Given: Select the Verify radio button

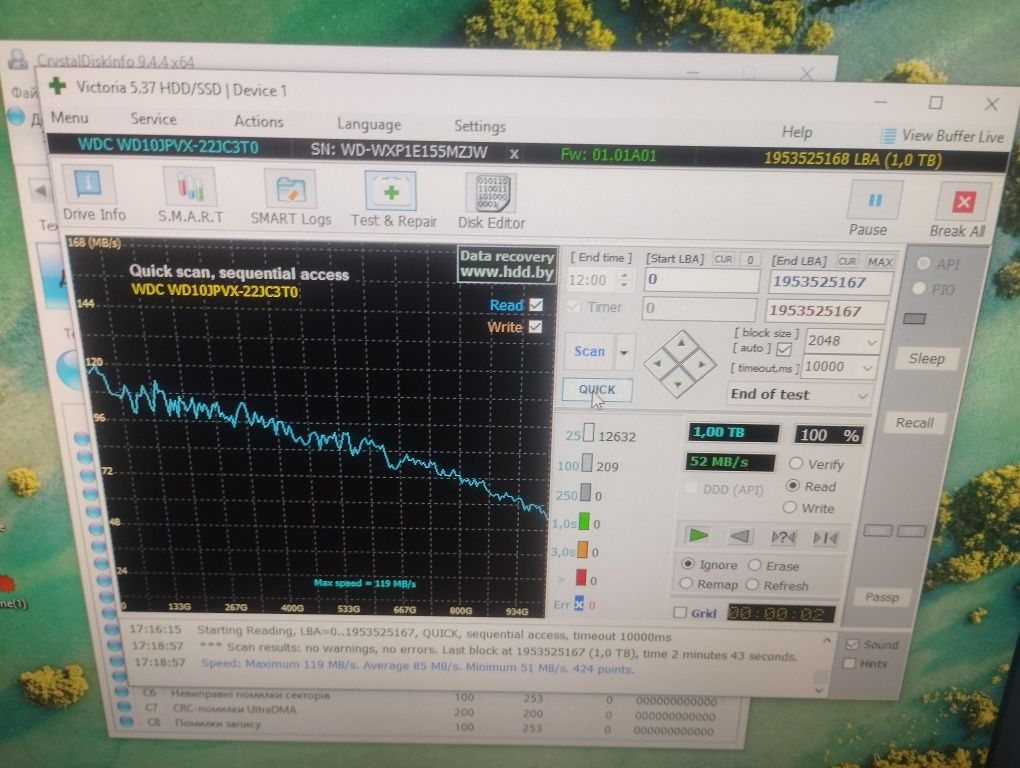Looking at the screenshot, I should (795, 463).
